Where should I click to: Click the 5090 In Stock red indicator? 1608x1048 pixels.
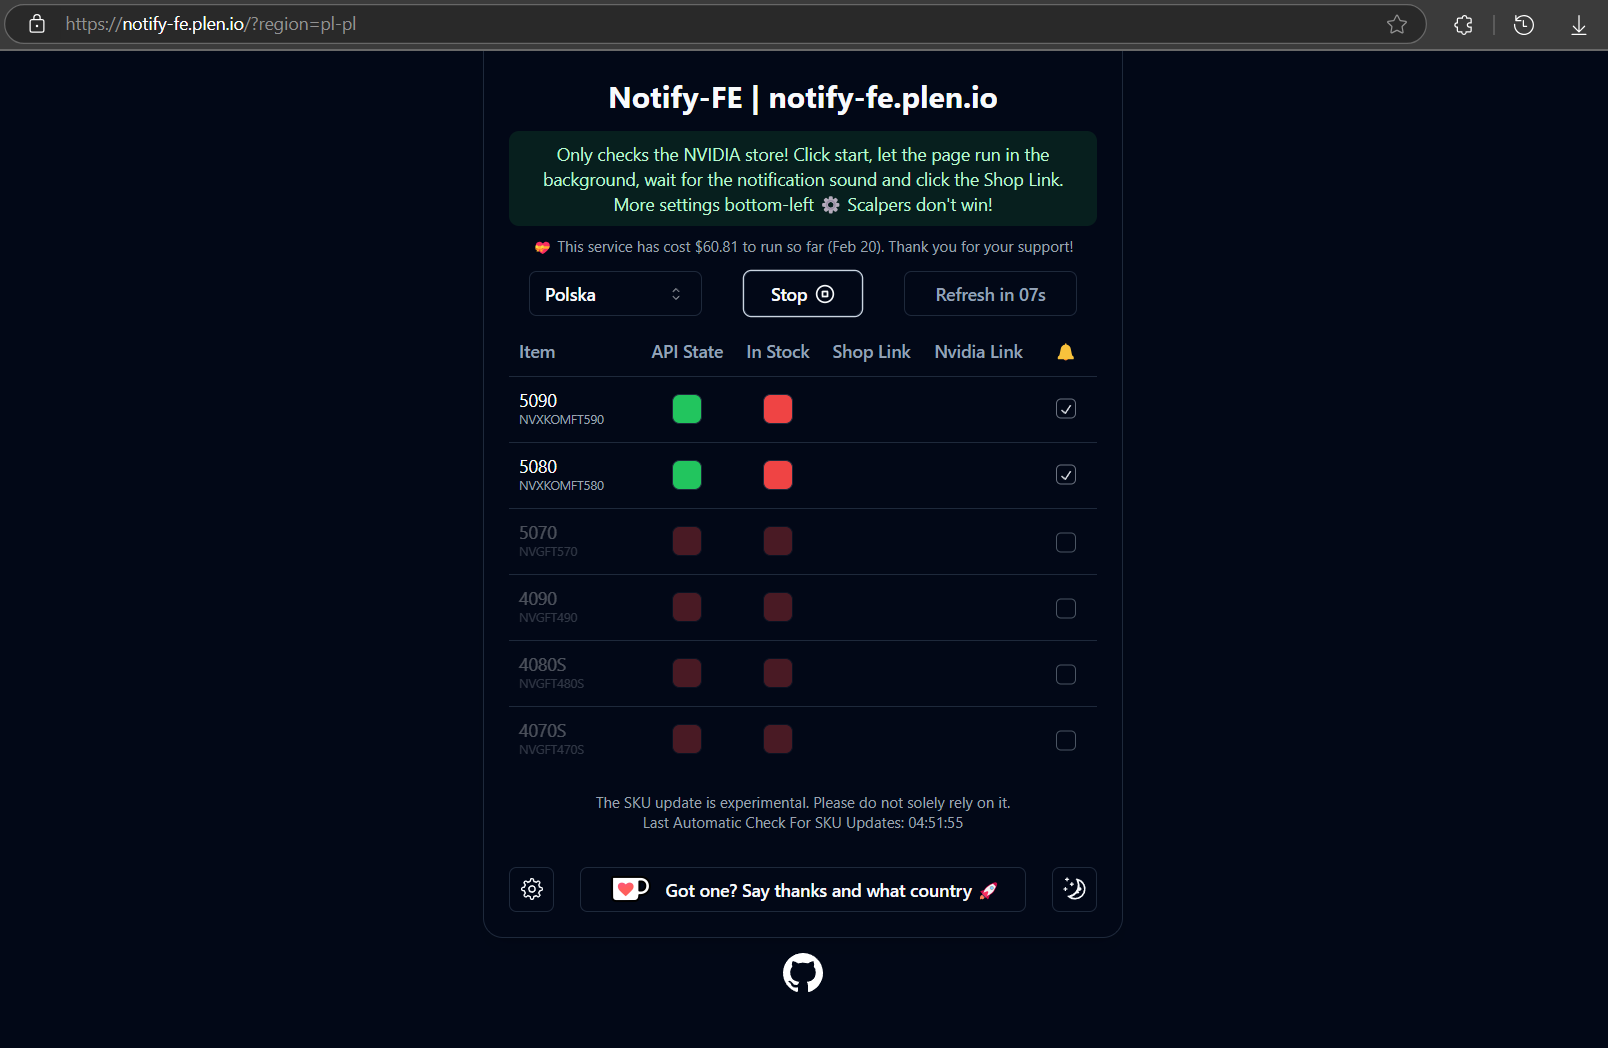(x=778, y=409)
